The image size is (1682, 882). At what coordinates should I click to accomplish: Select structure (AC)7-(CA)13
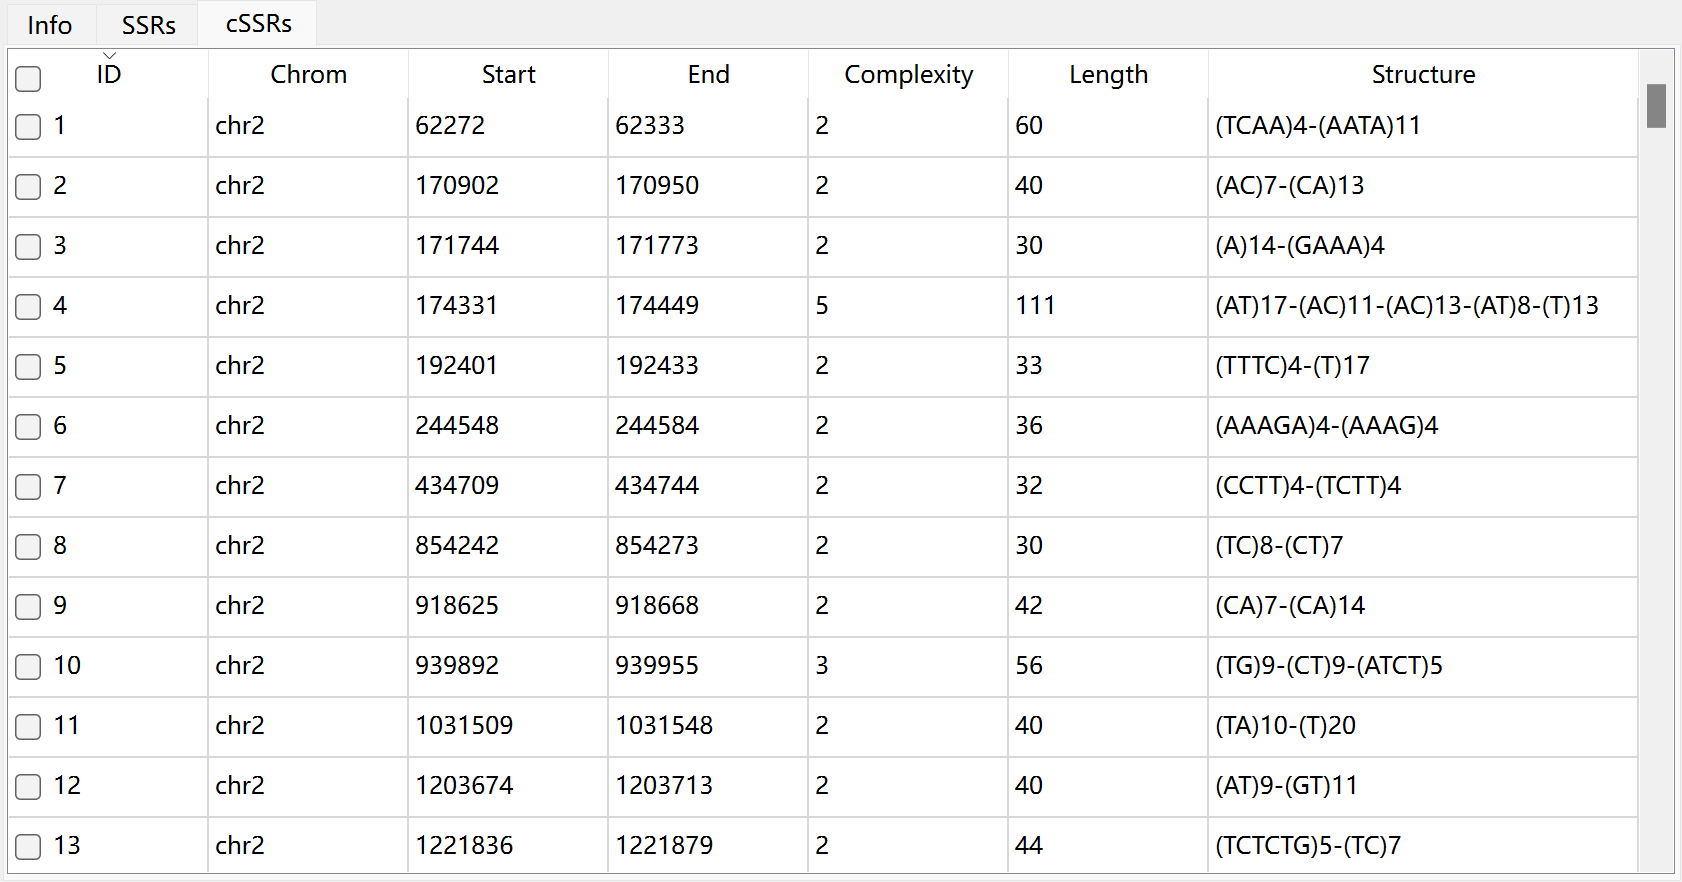tap(1423, 186)
